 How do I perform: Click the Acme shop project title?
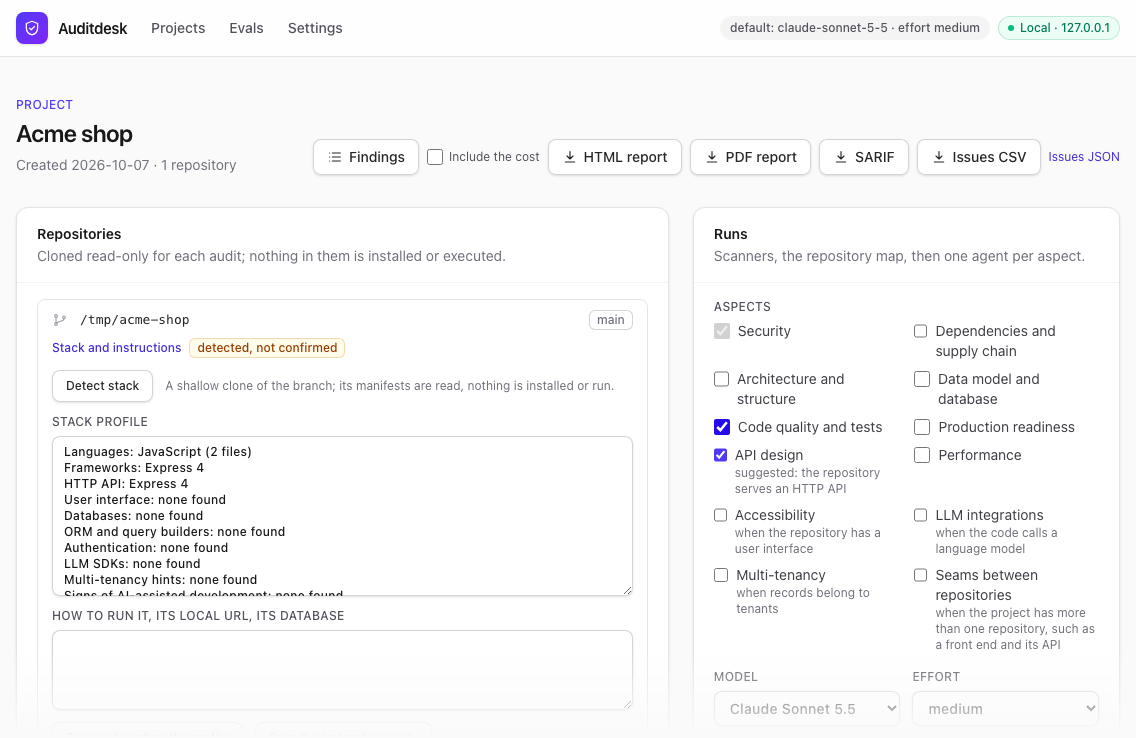[x=75, y=134]
